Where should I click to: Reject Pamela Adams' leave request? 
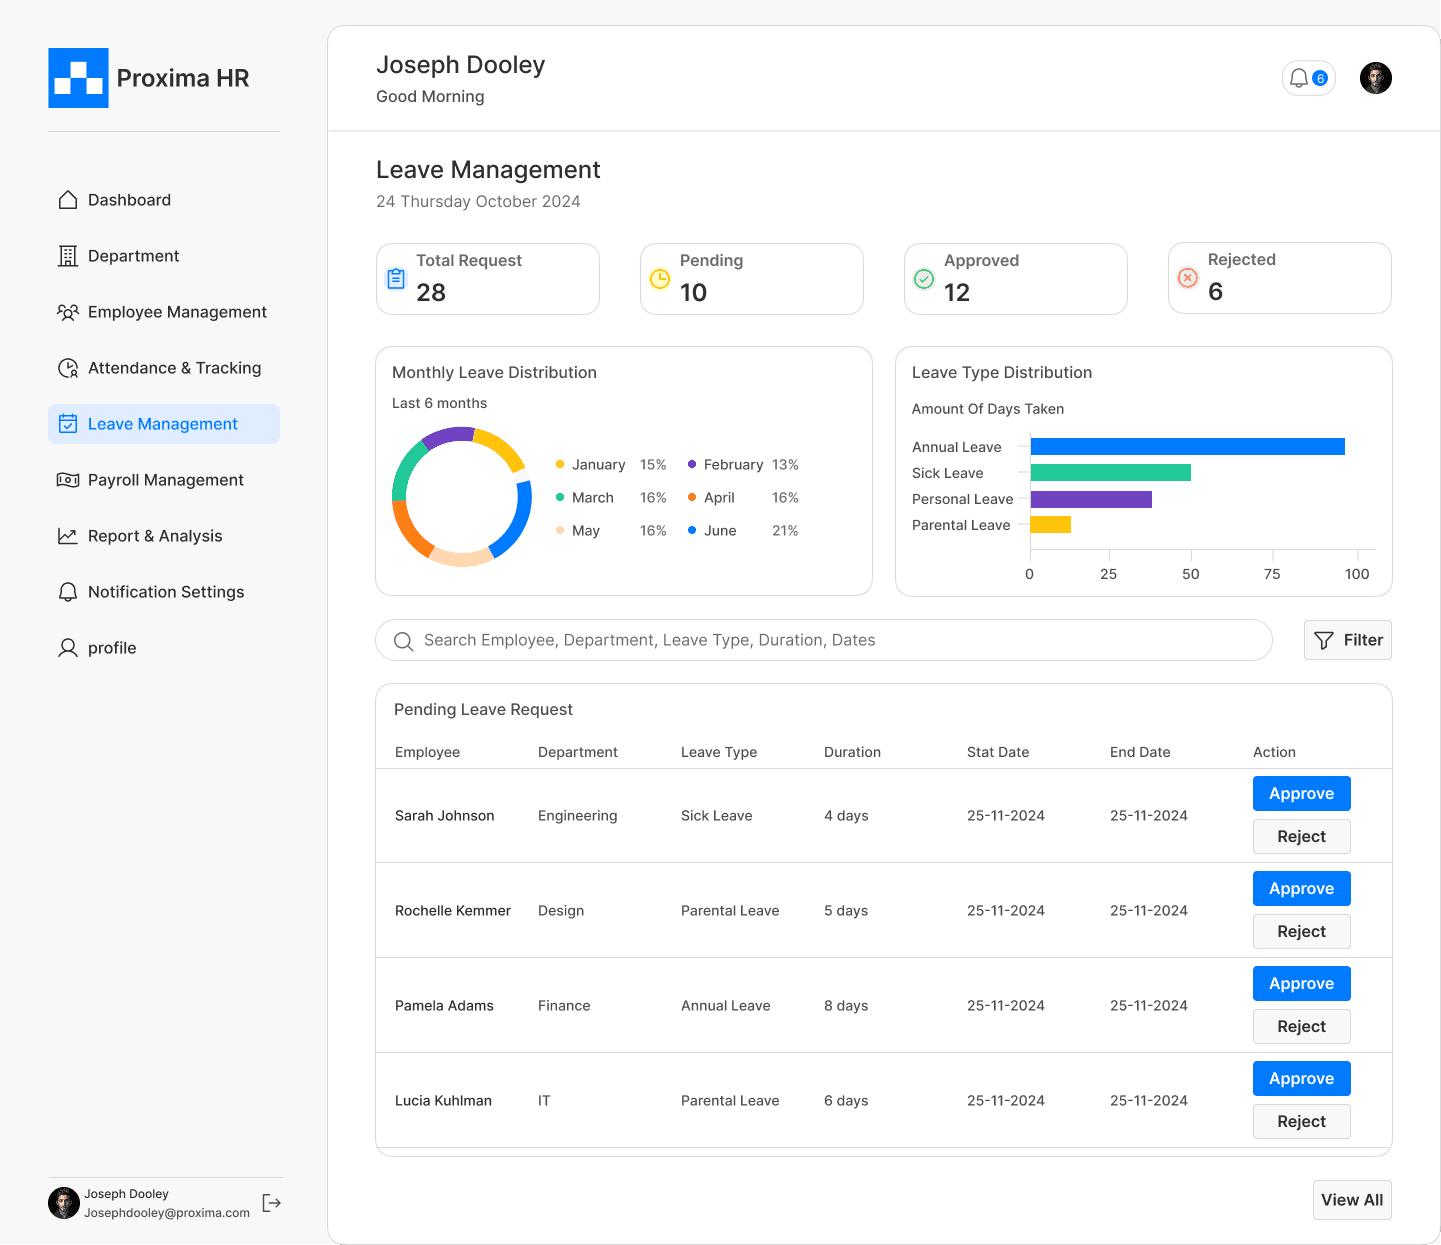[x=1302, y=1027]
